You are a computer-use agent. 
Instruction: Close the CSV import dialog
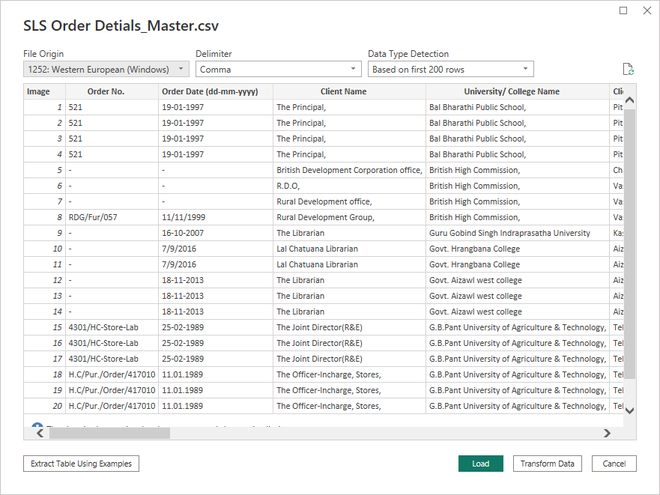645,11
